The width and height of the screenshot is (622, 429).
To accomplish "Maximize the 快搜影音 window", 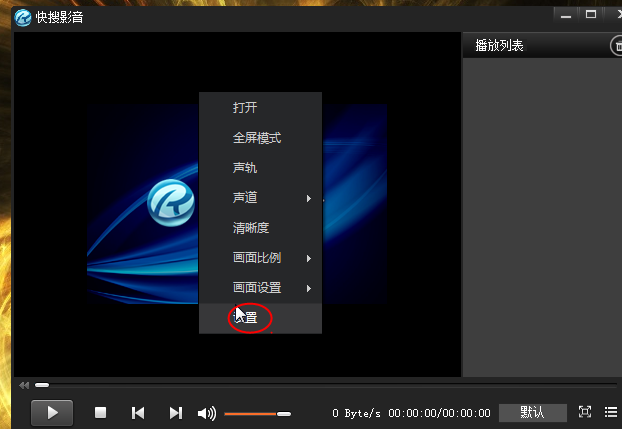I will [x=591, y=15].
